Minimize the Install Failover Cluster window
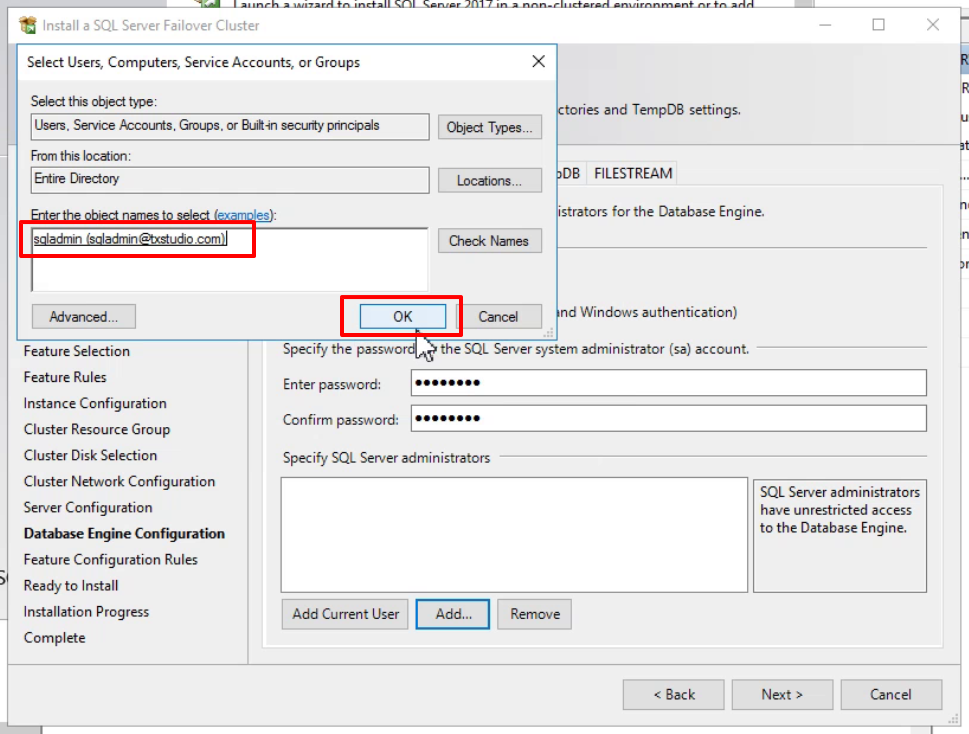The width and height of the screenshot is (969, 734). [825, 25]
